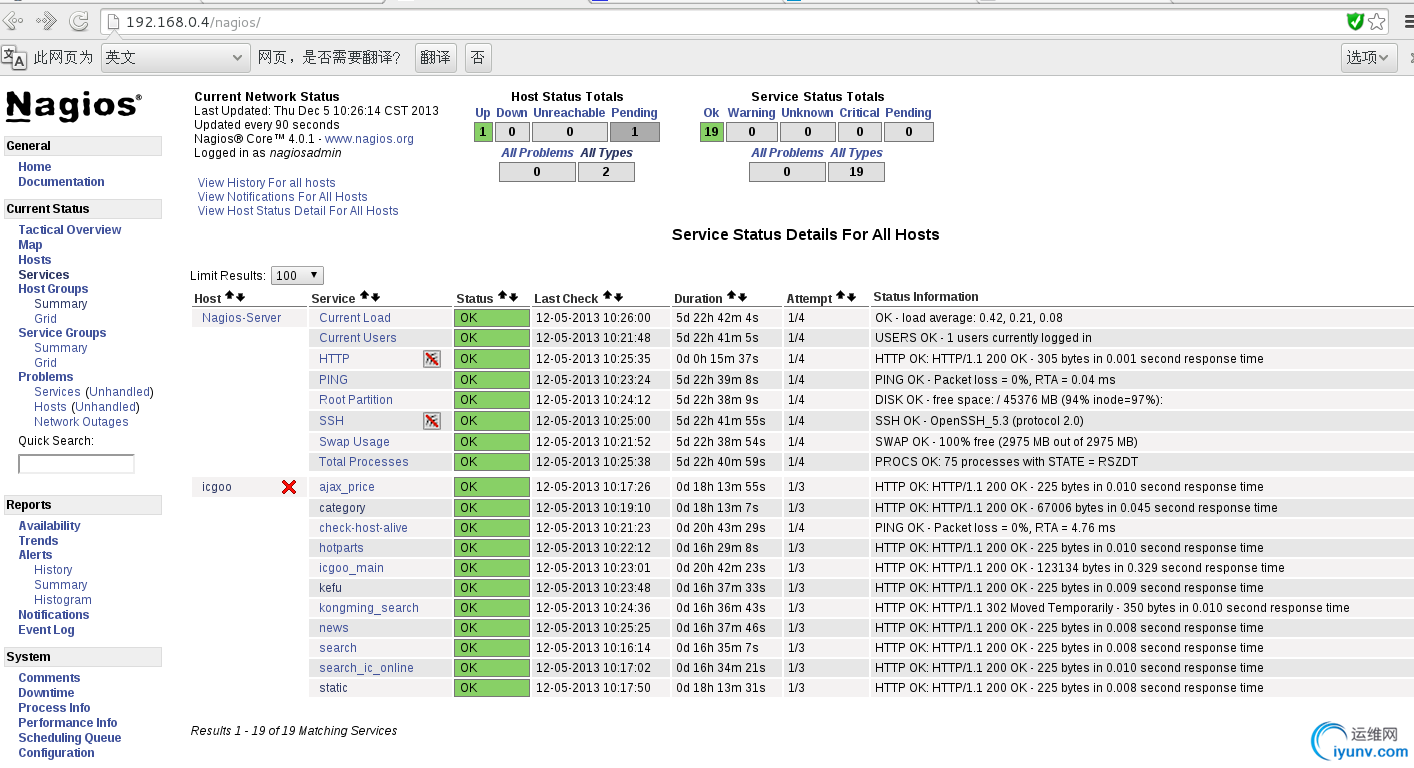Go back using browser back arrow
The height and width of the screenshot is (768, 1414).
click(14, 21)
